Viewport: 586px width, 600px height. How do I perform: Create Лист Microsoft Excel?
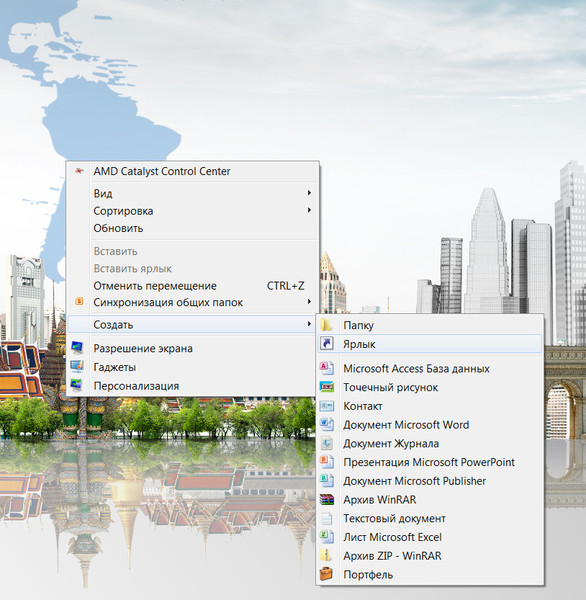coord(430,537)
